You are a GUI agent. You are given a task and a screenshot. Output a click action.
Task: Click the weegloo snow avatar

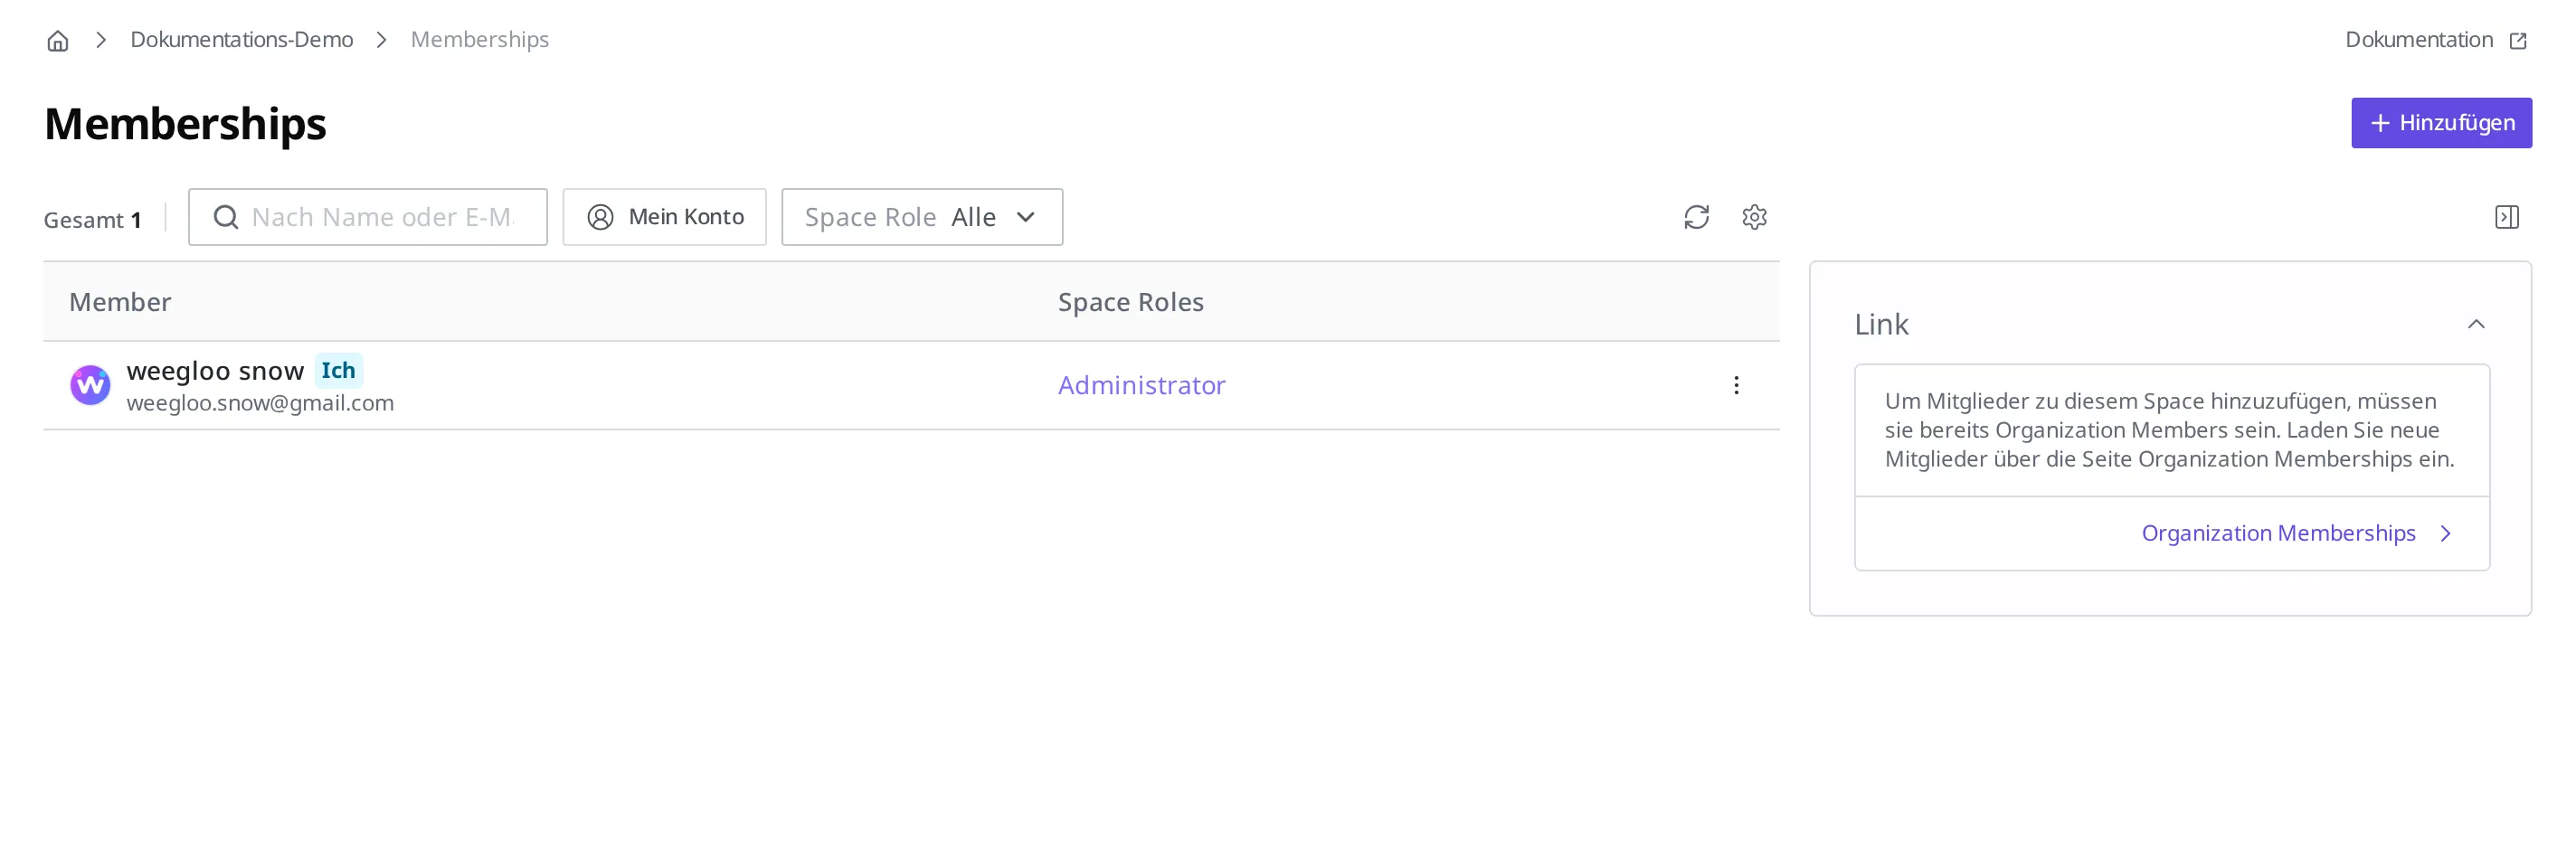click(90, 385)
